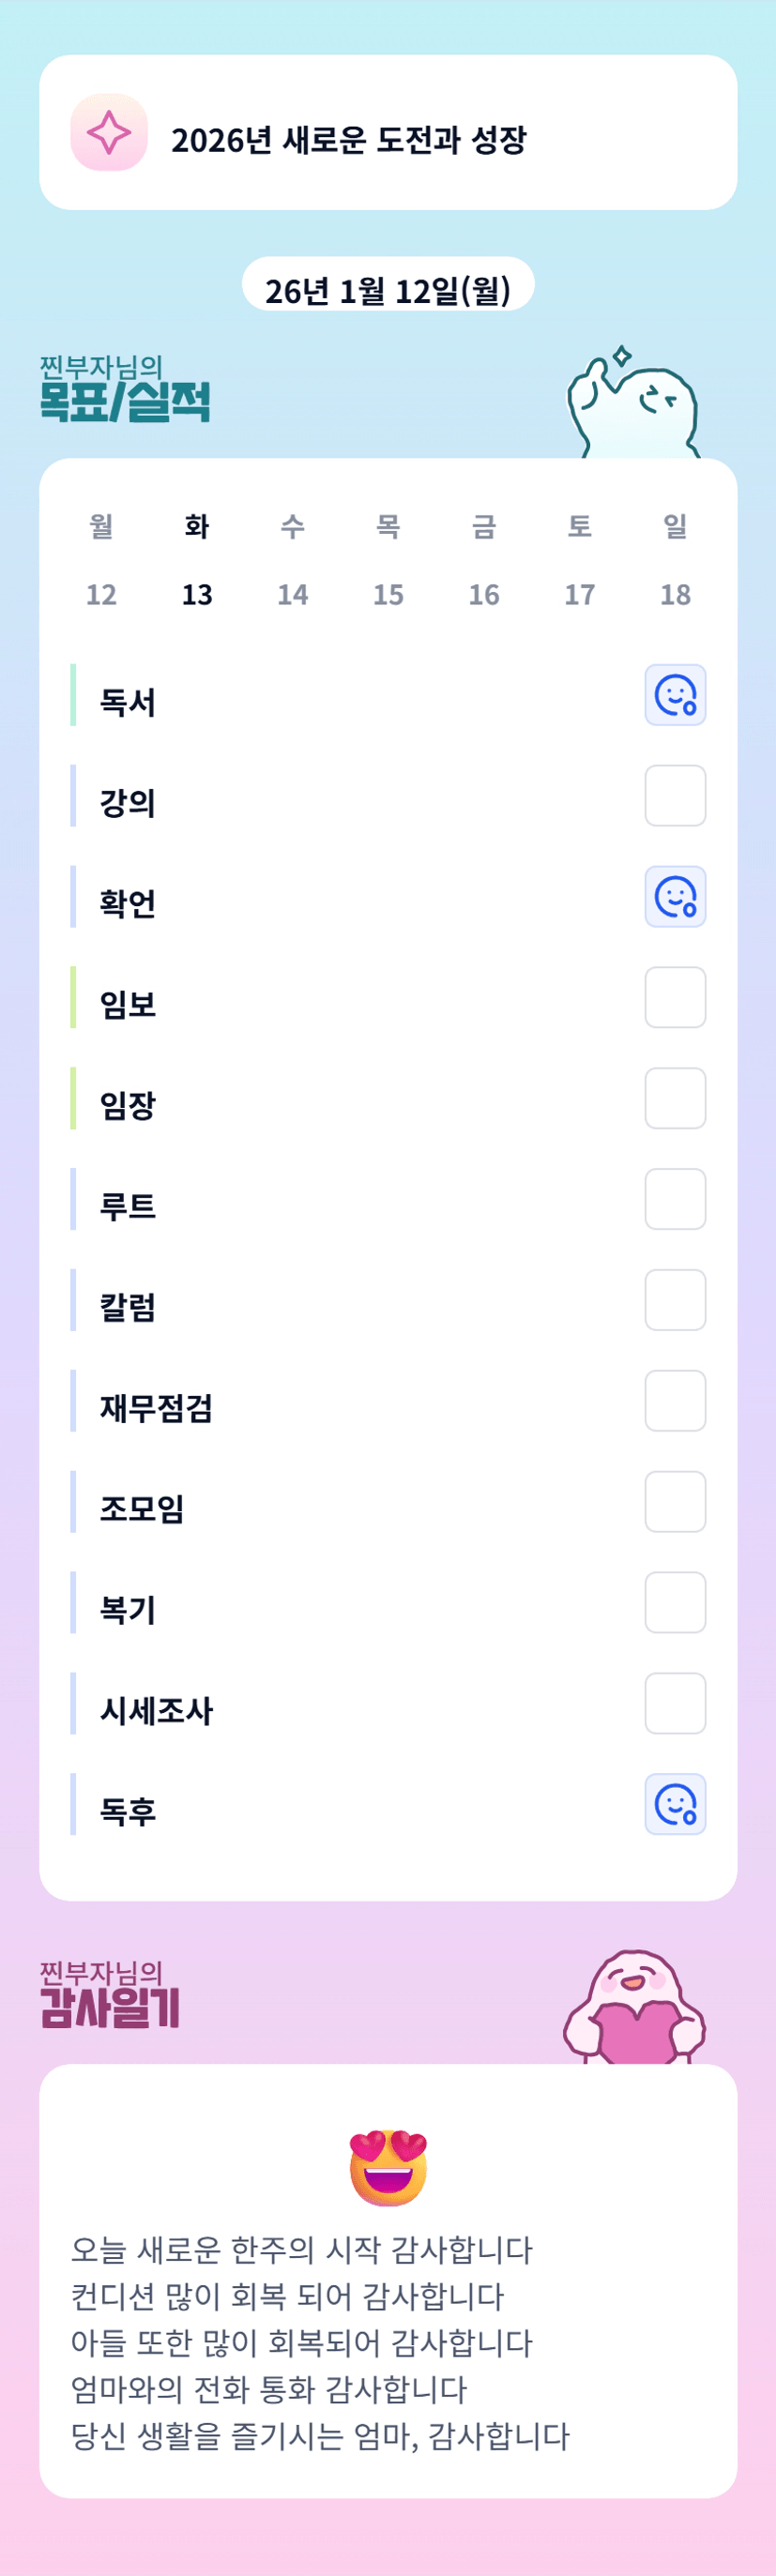
Task: Check the 강의 checkbox
Action: click(675, 796)
